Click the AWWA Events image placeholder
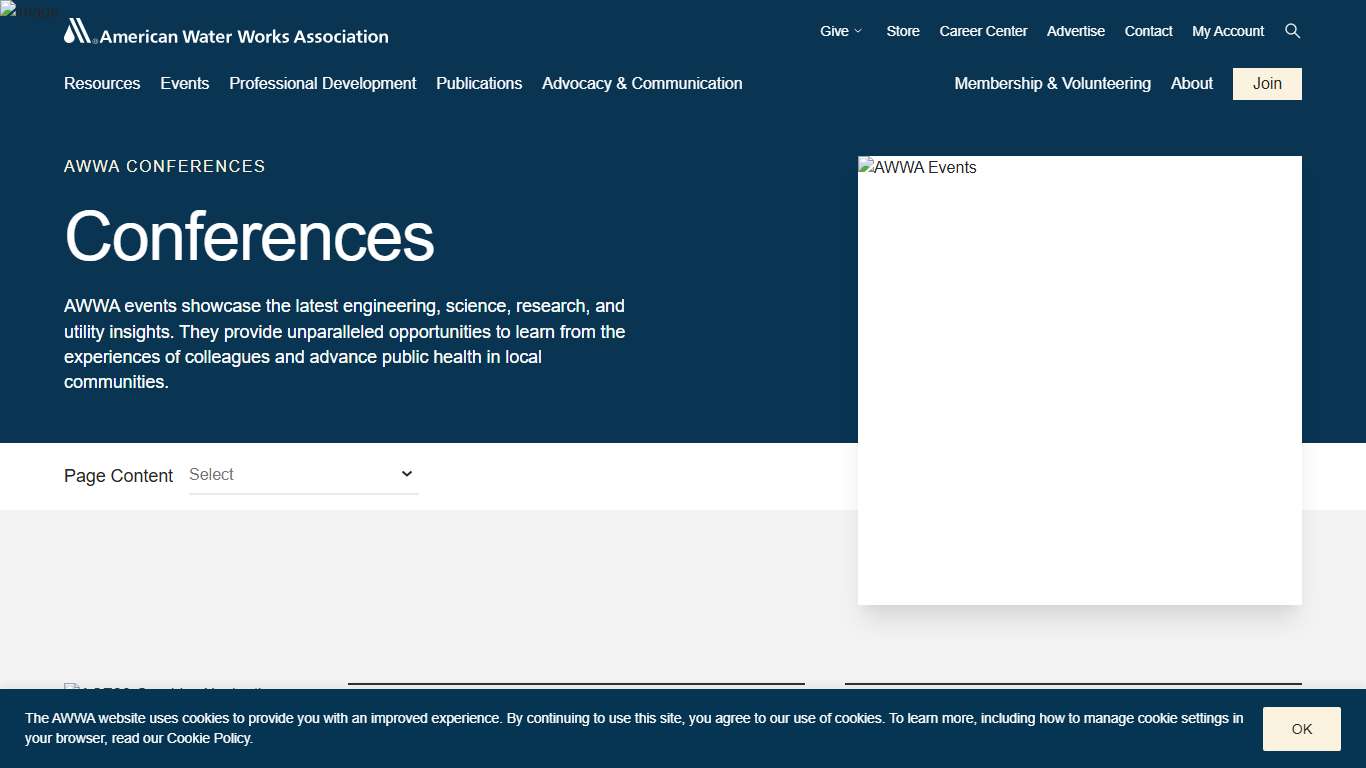The image size is (1366, 768). (x=1079, y=380)
